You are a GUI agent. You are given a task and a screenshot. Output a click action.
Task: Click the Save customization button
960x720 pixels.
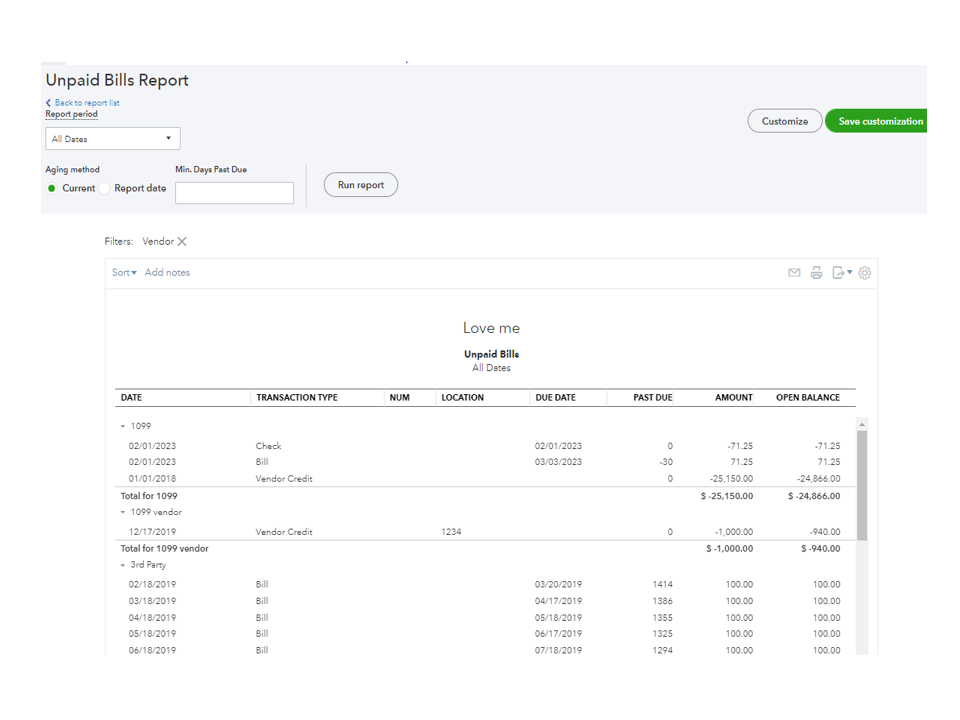point(879,121)
